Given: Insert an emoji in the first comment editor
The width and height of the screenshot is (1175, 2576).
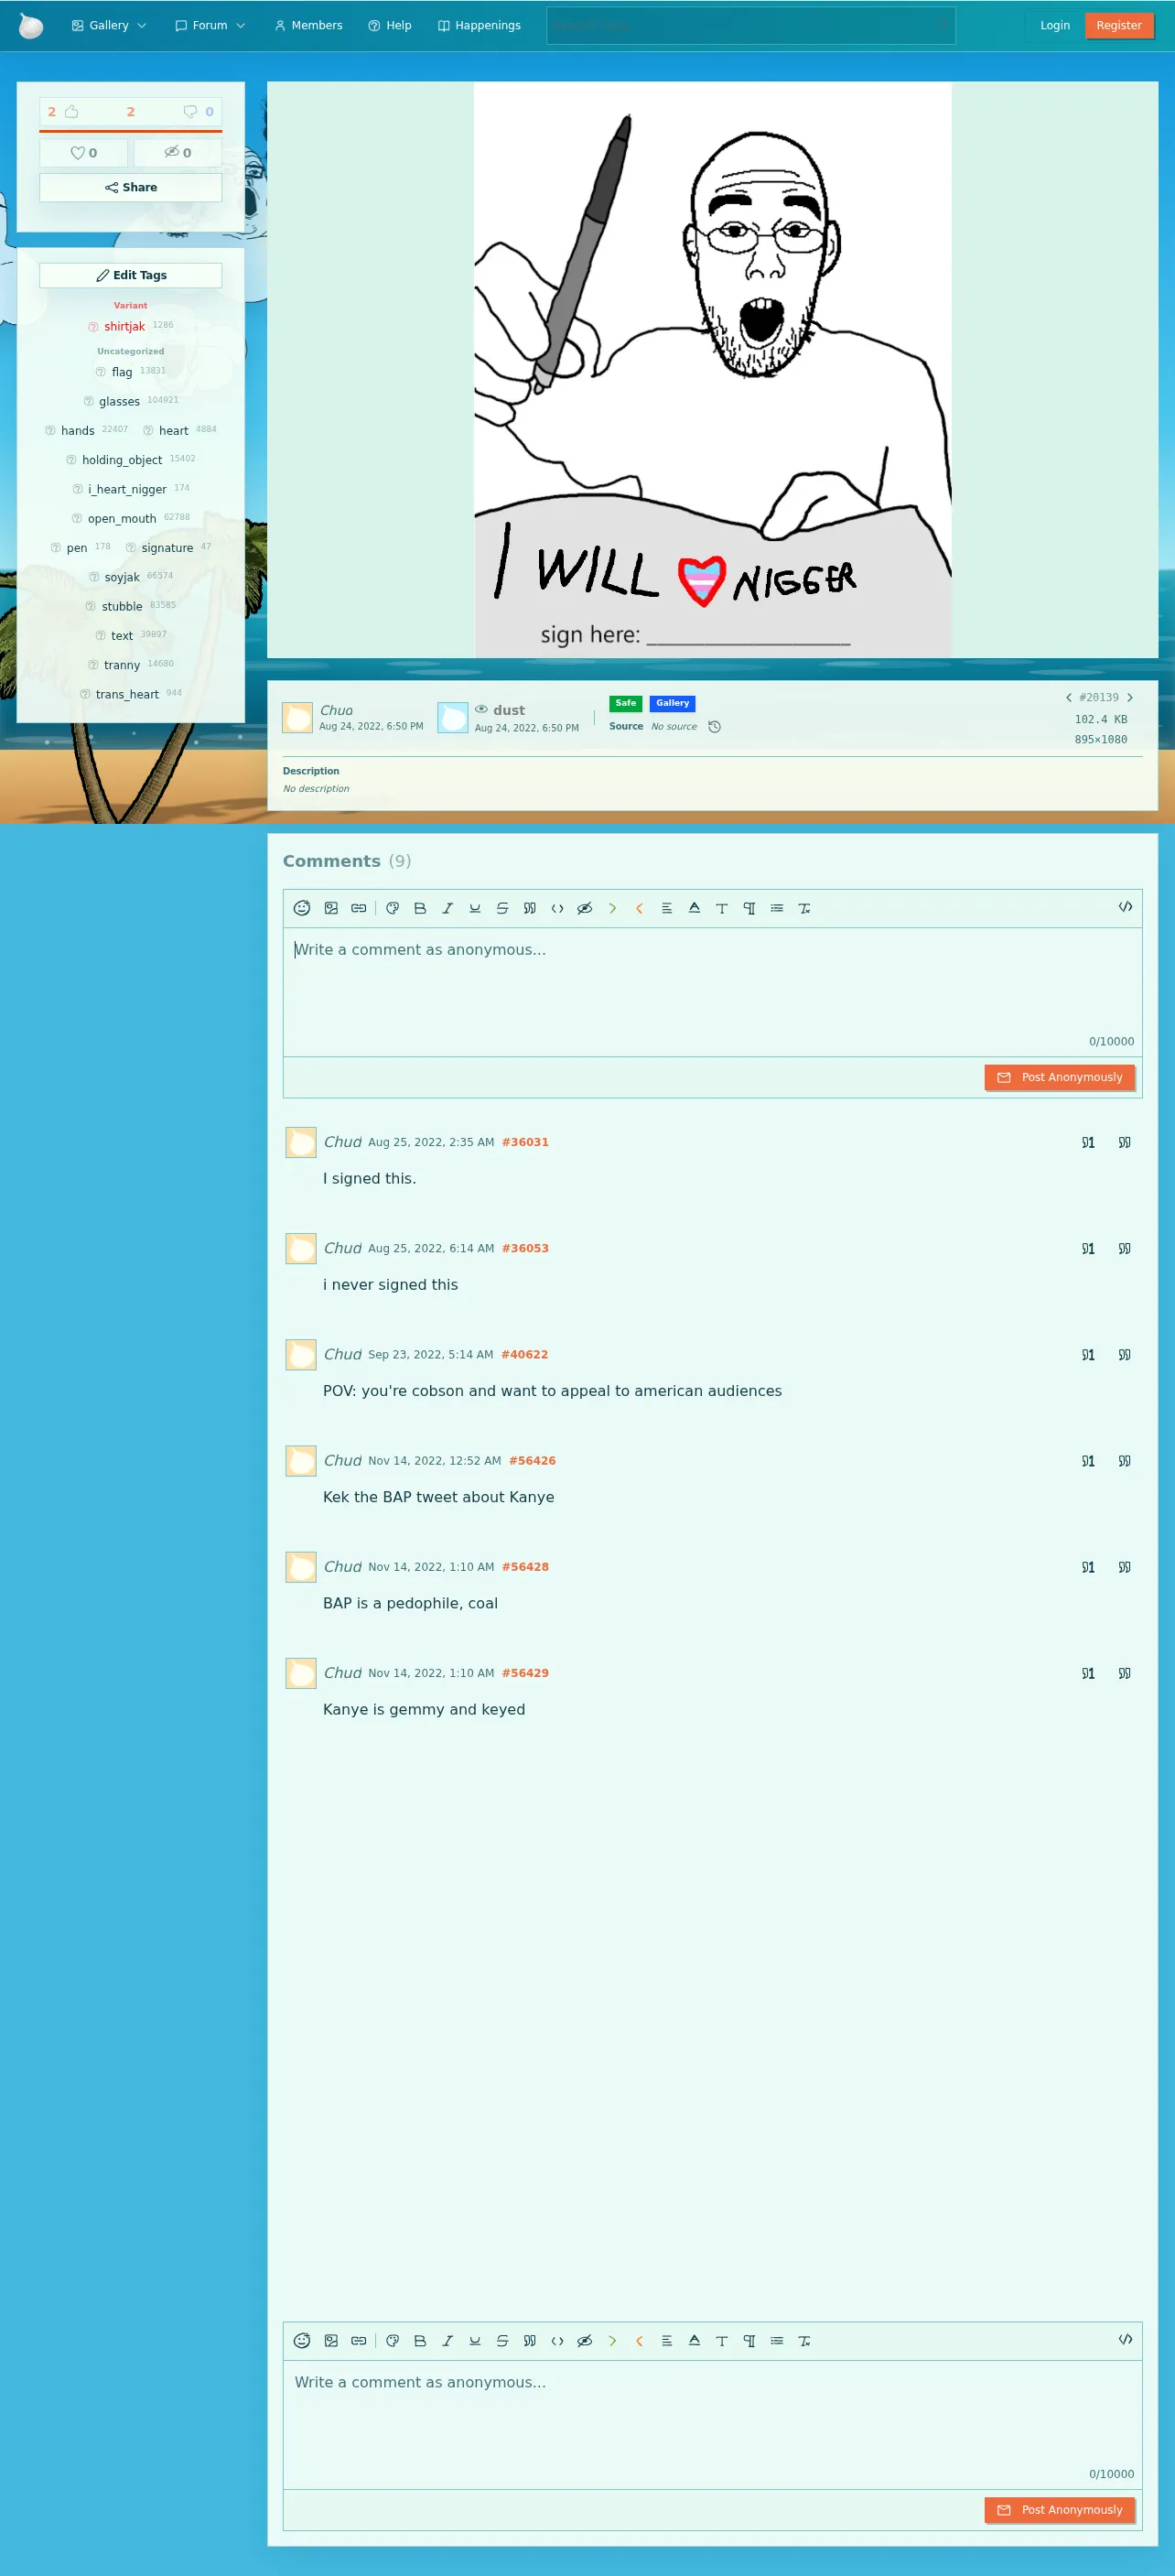Looking at the screenshot, I should (x=302, y=908).
